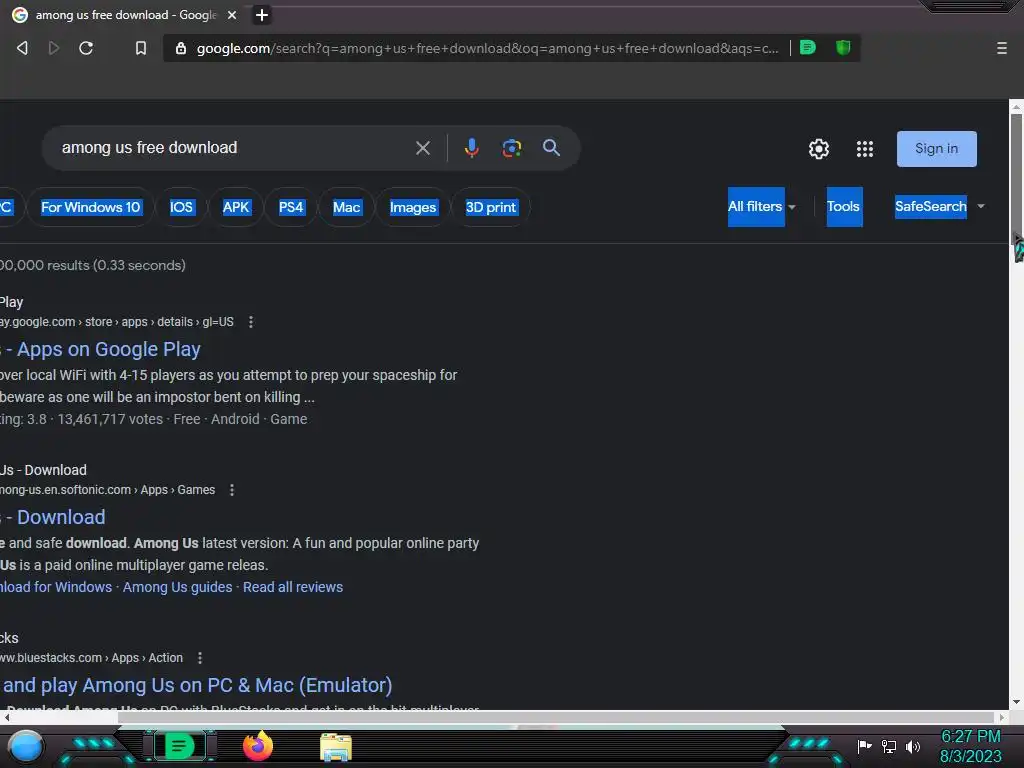Open the Google apps grid

point(865,149)
